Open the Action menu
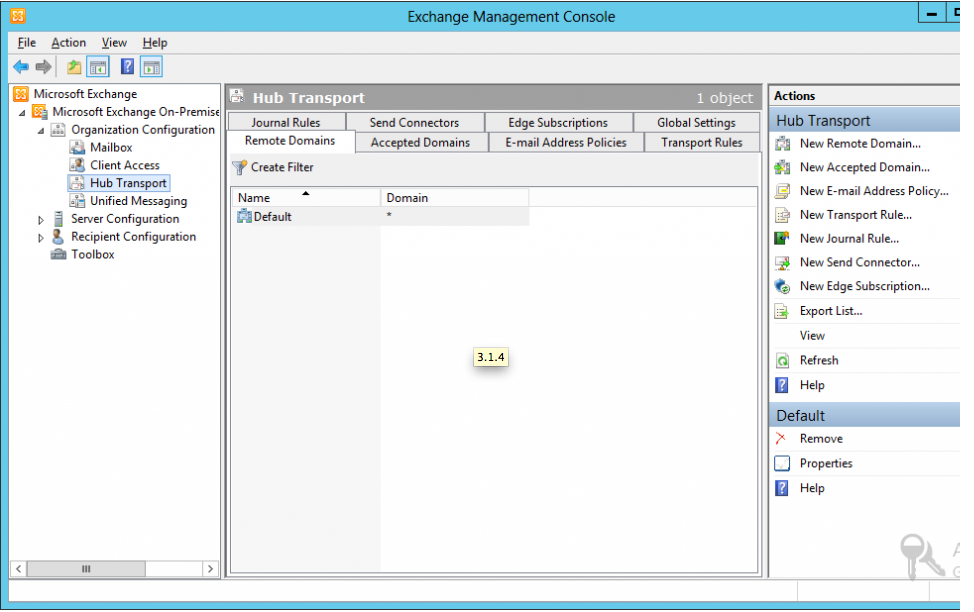The height and width of the screenshot is (612, 974). click(x=68, y=43)
